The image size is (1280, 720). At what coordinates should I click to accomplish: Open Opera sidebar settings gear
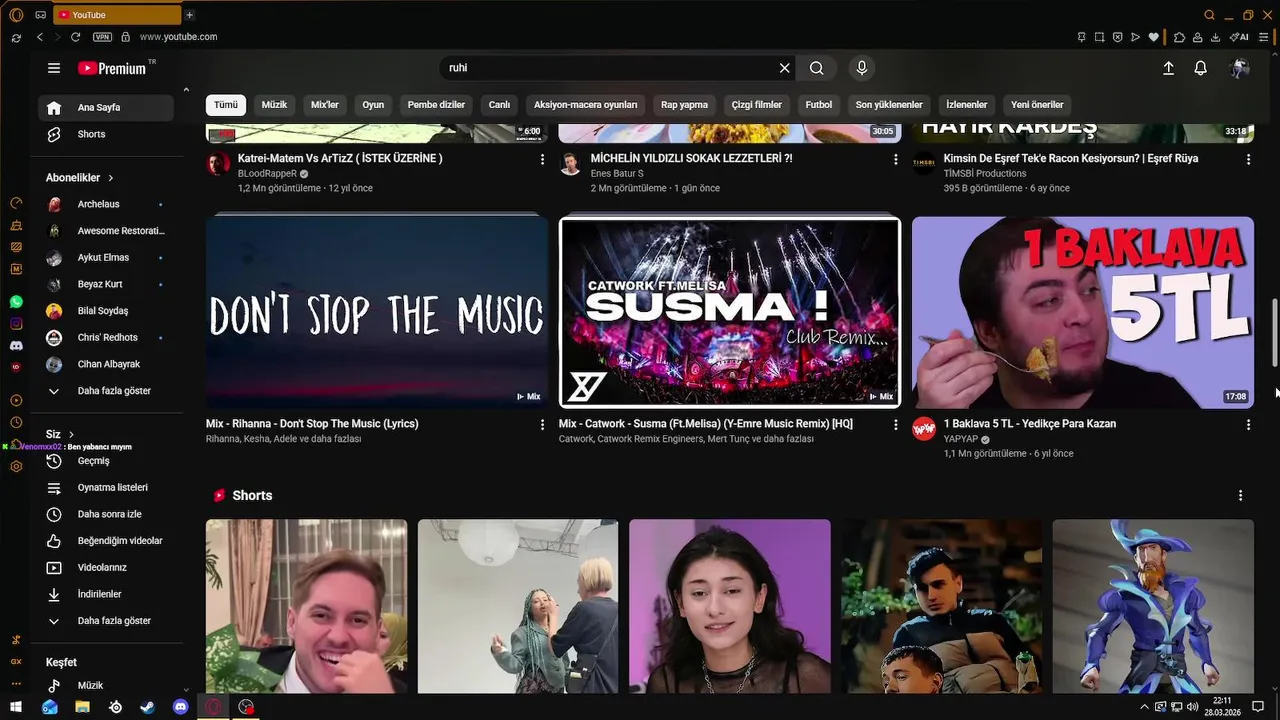pyautogui.click(x=16, y=466)
